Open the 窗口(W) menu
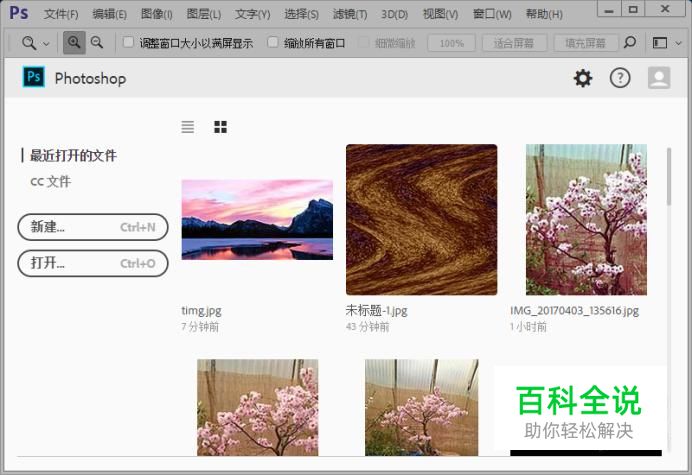The height and width of the screenshot is (475, 692). pos(492,15)
